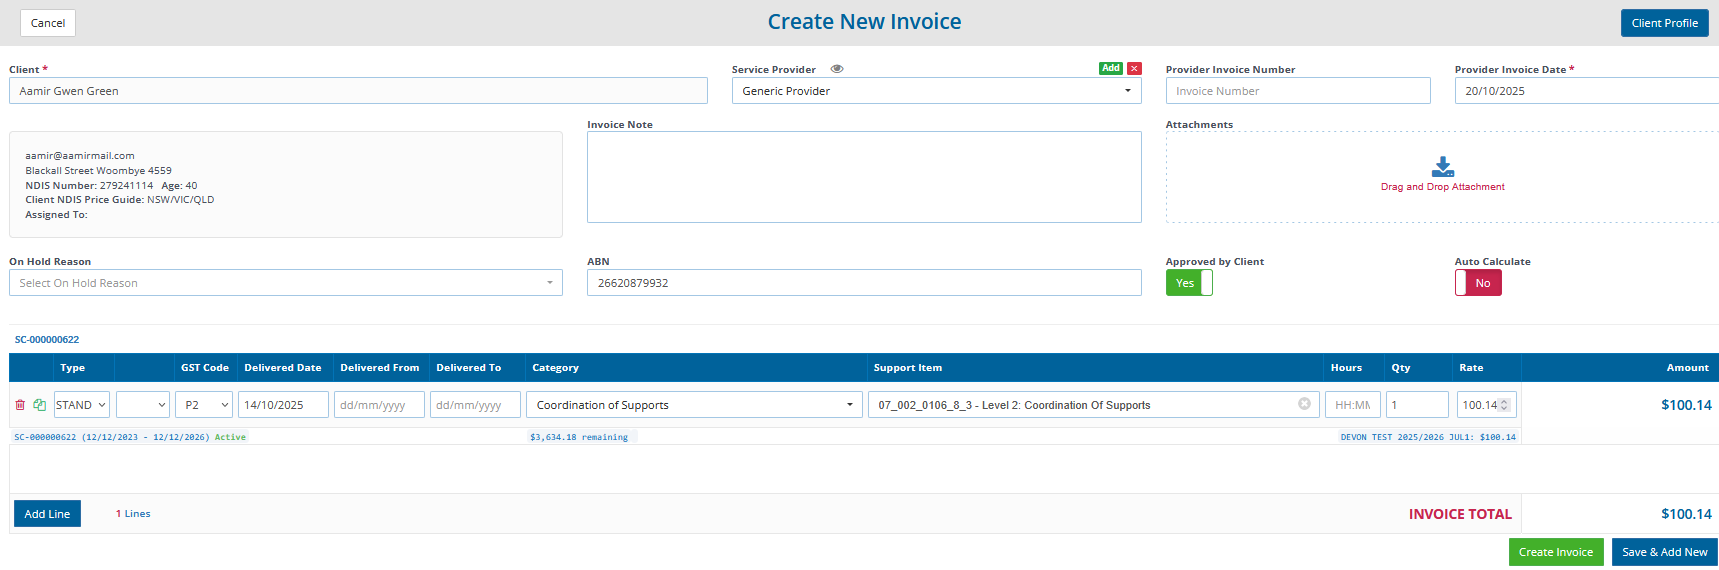Adjust the Rate spinner arrows

click(x=1504, y=405)
